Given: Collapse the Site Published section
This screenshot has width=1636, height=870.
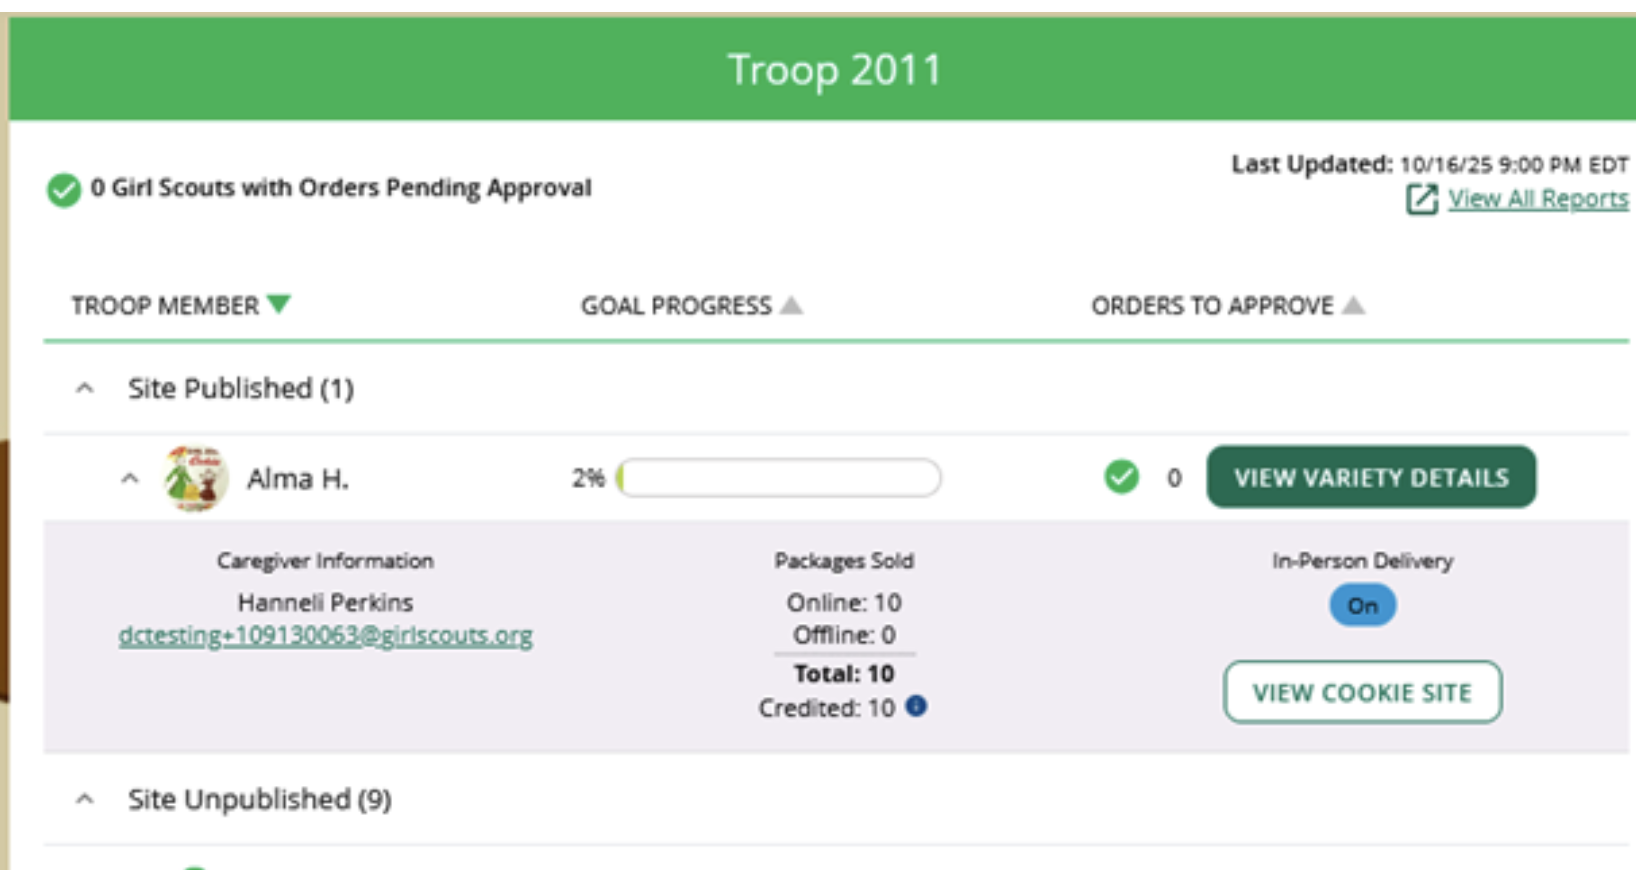Looking at the screenshot, I should (x=86, y=389).
